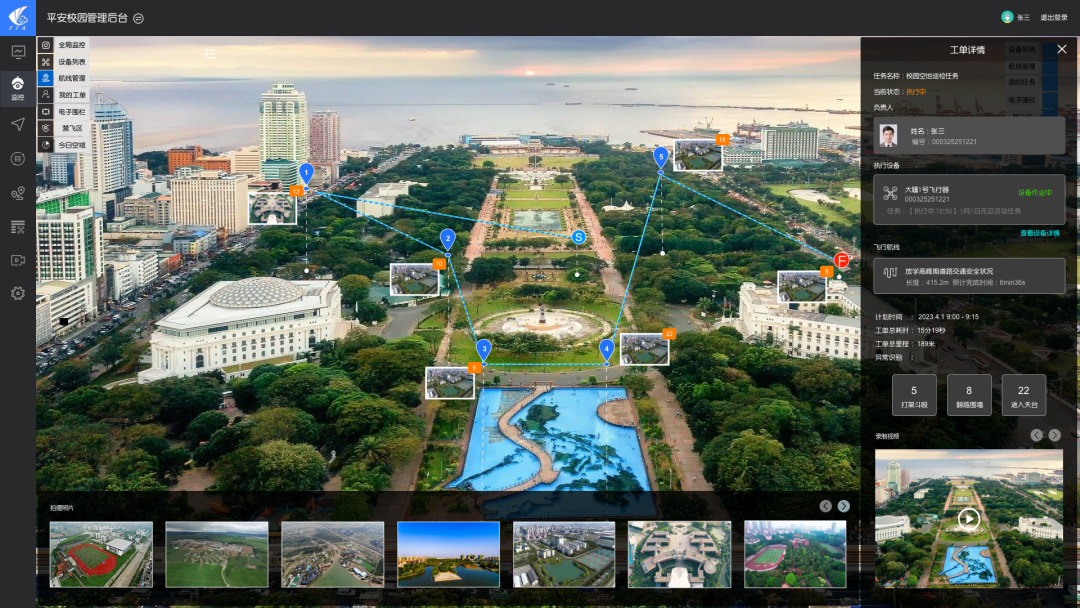Play the recorded aerial video
1080x608 pixels.
968,518
